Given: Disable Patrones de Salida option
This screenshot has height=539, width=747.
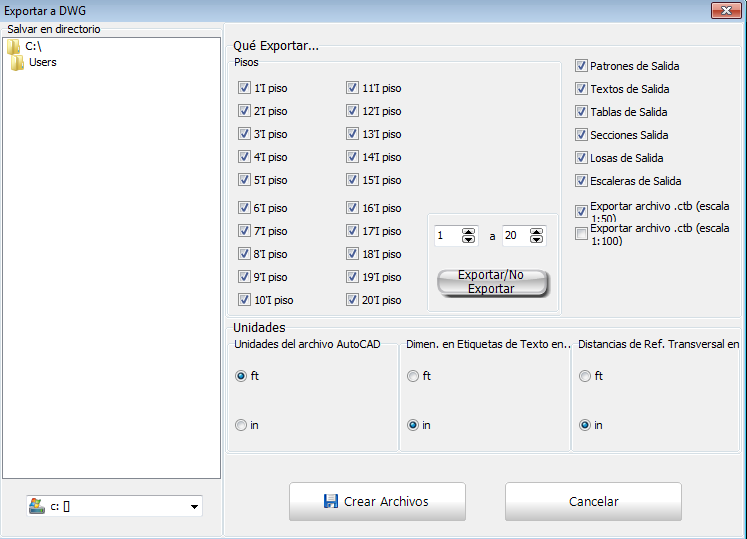Looking at the screenshot, I should point(581,66).
